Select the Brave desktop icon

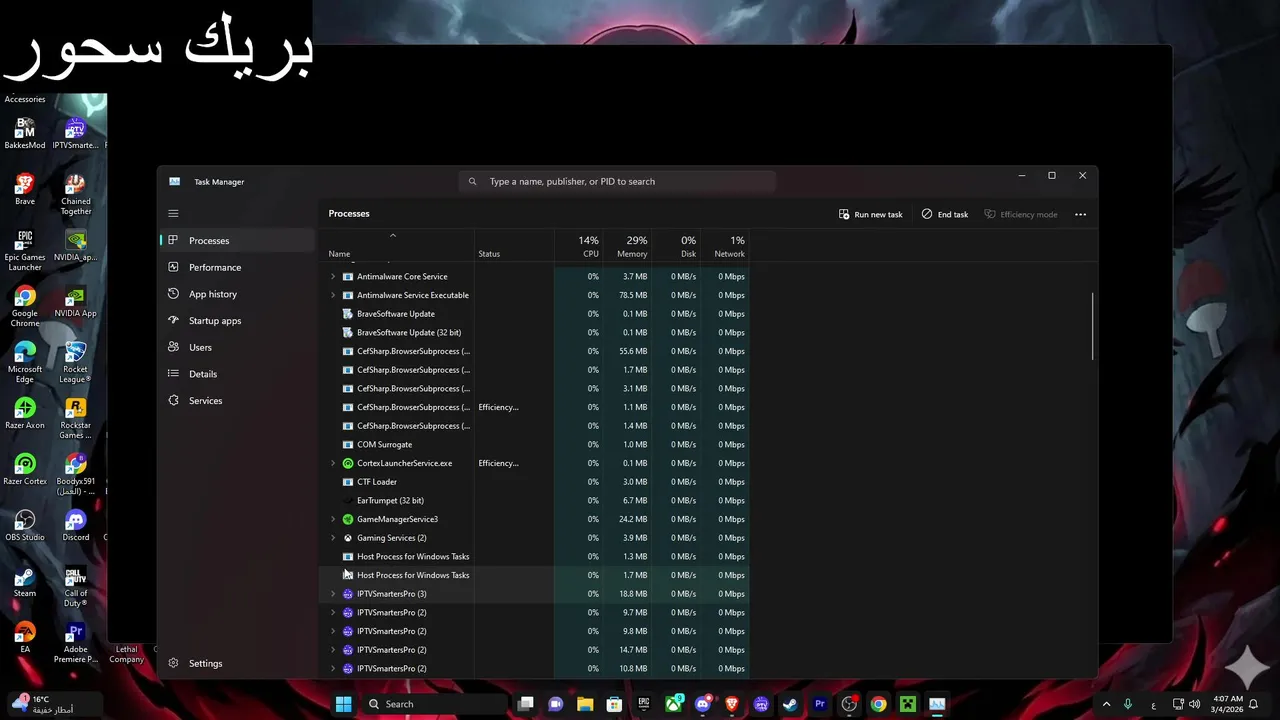click(25, 190)
